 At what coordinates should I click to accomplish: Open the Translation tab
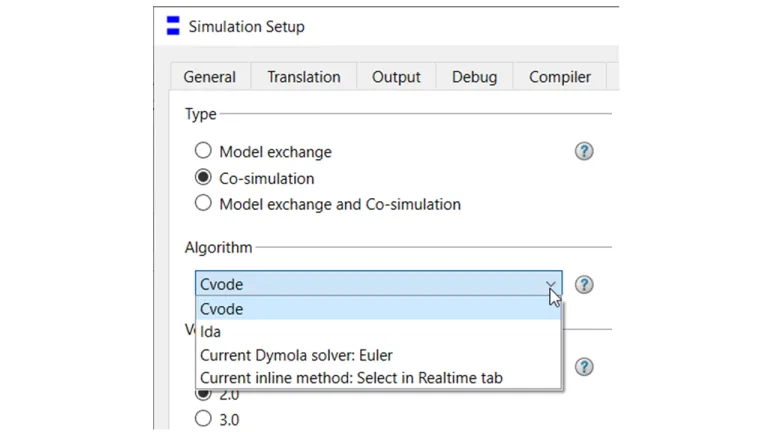(x=304, y=77)
